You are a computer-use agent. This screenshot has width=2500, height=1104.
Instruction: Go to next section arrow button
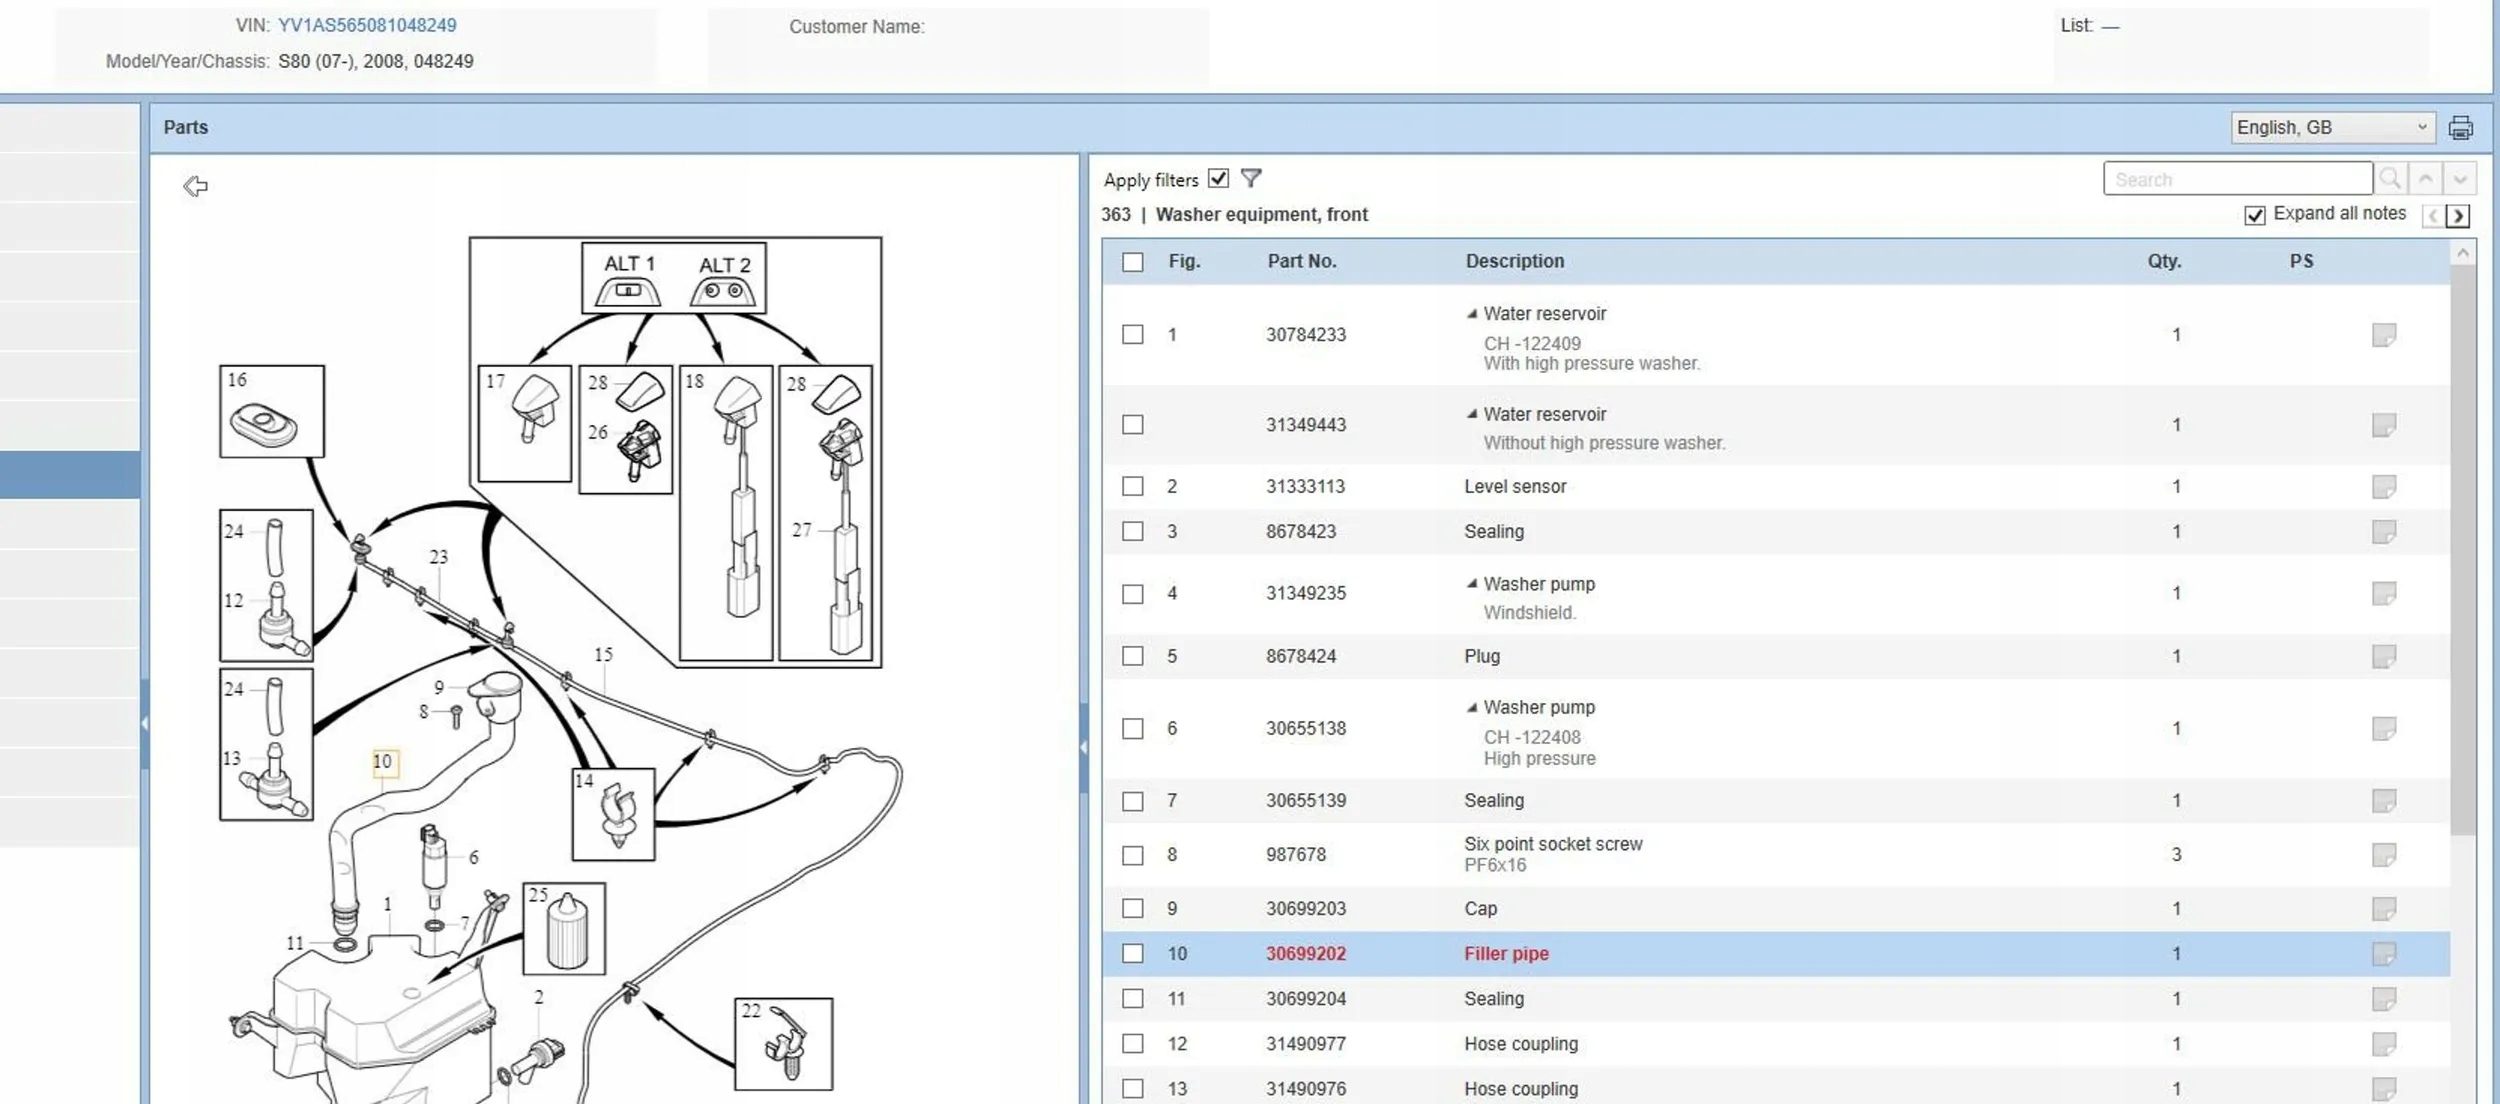point(2459,216)
